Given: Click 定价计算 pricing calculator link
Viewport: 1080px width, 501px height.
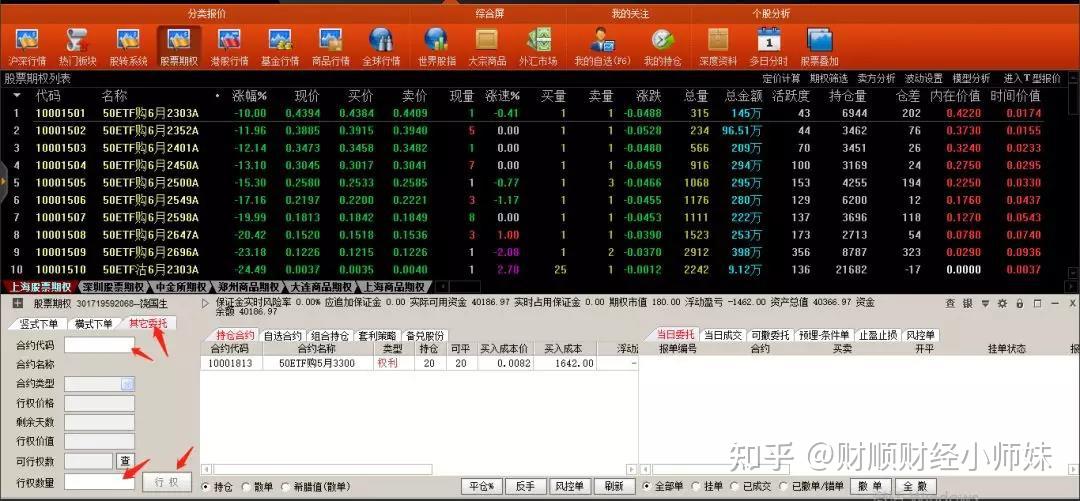Looking at the screenshot, I should coord(781,79).
